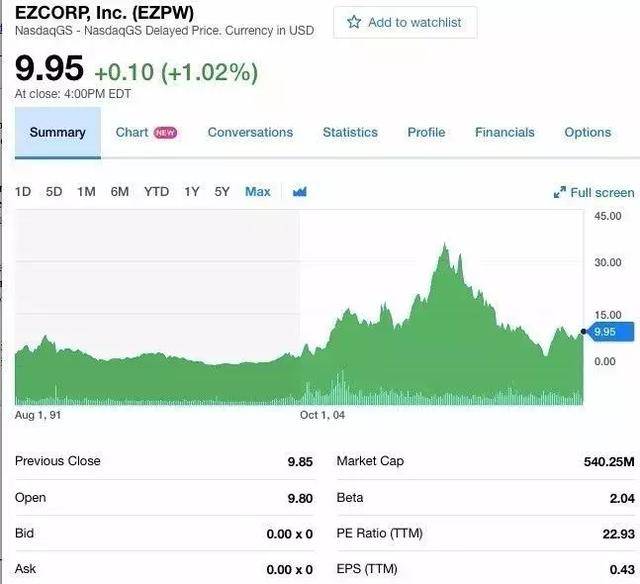Open the Summary tab
This screenshot has width=640, height=584.
(58, 133)
